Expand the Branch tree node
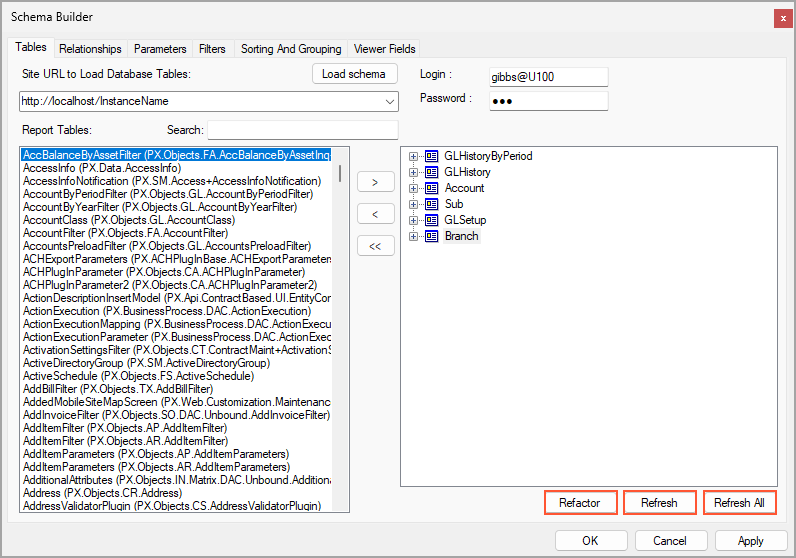The image size is (796, 558). point(413,236)
